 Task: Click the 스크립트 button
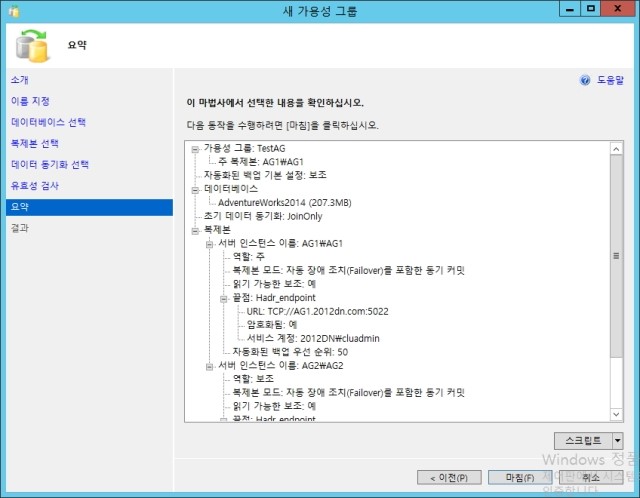pyautogui.click(x=583, y=441)
